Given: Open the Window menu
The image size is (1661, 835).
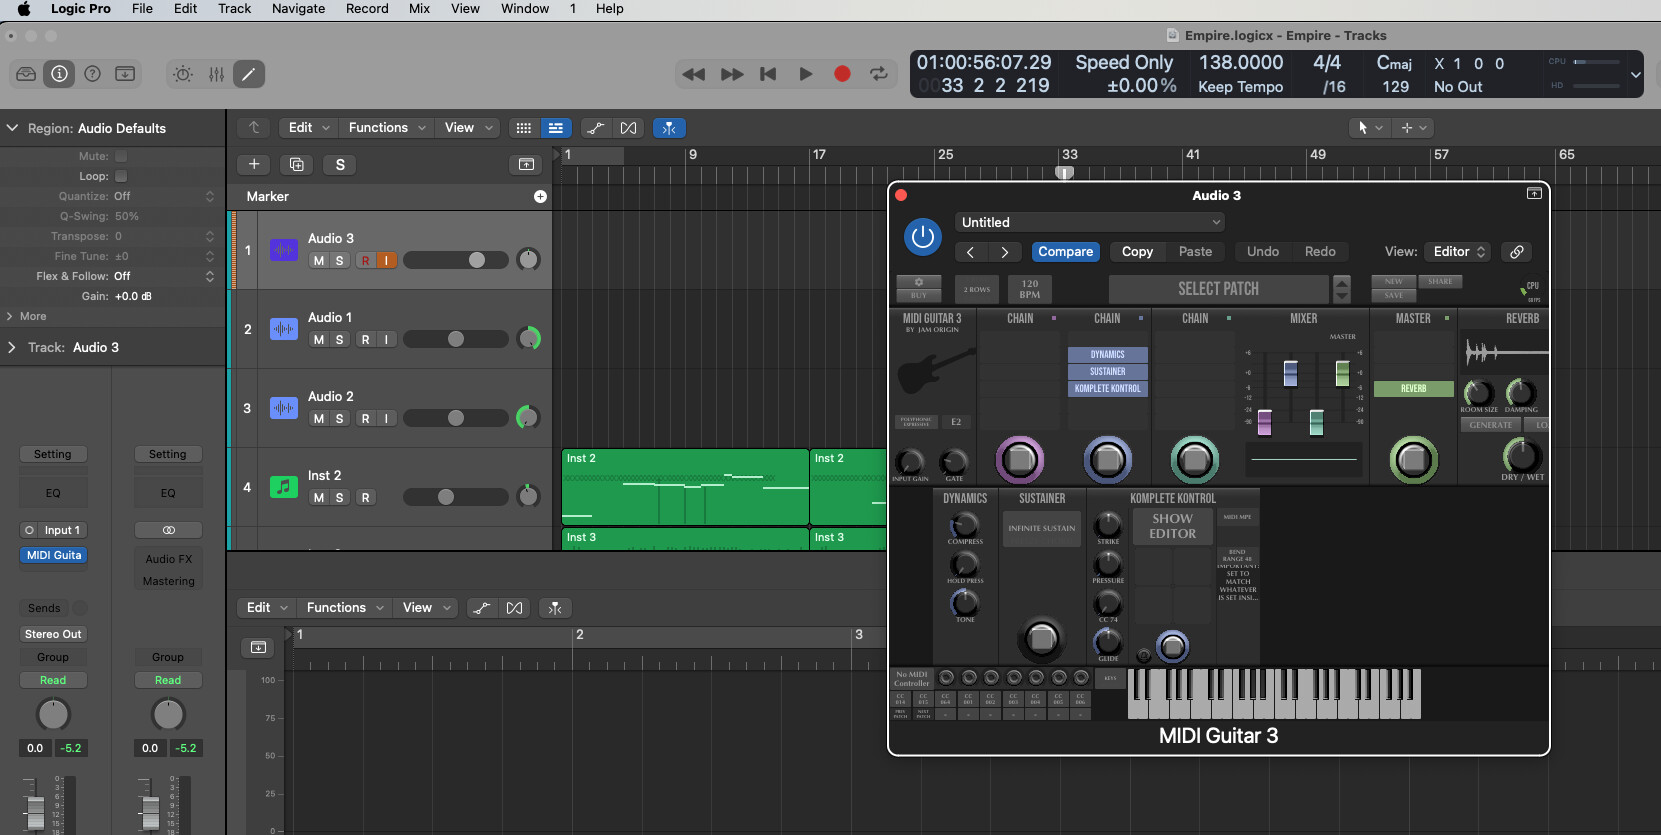Looking at the screenshot, I should click(x=525, y=8).
